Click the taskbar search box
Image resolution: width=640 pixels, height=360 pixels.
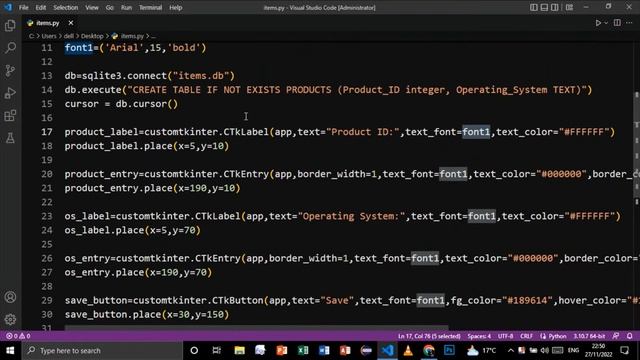click(x=102, y=351)
